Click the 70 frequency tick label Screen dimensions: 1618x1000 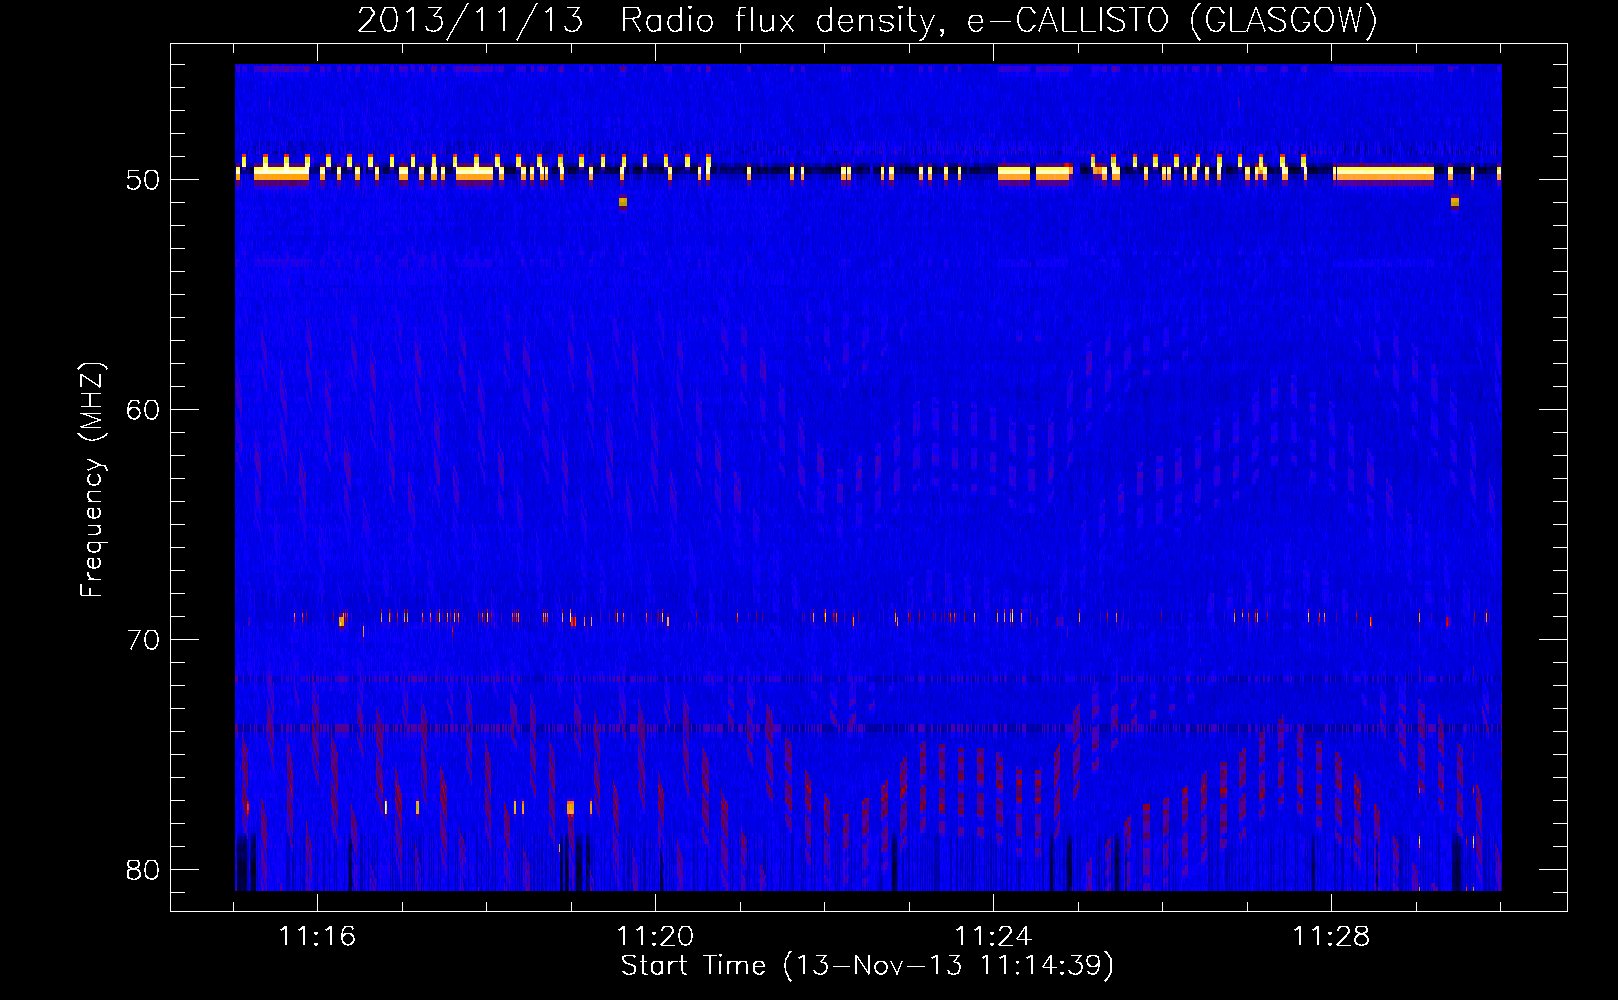point(144,640)
